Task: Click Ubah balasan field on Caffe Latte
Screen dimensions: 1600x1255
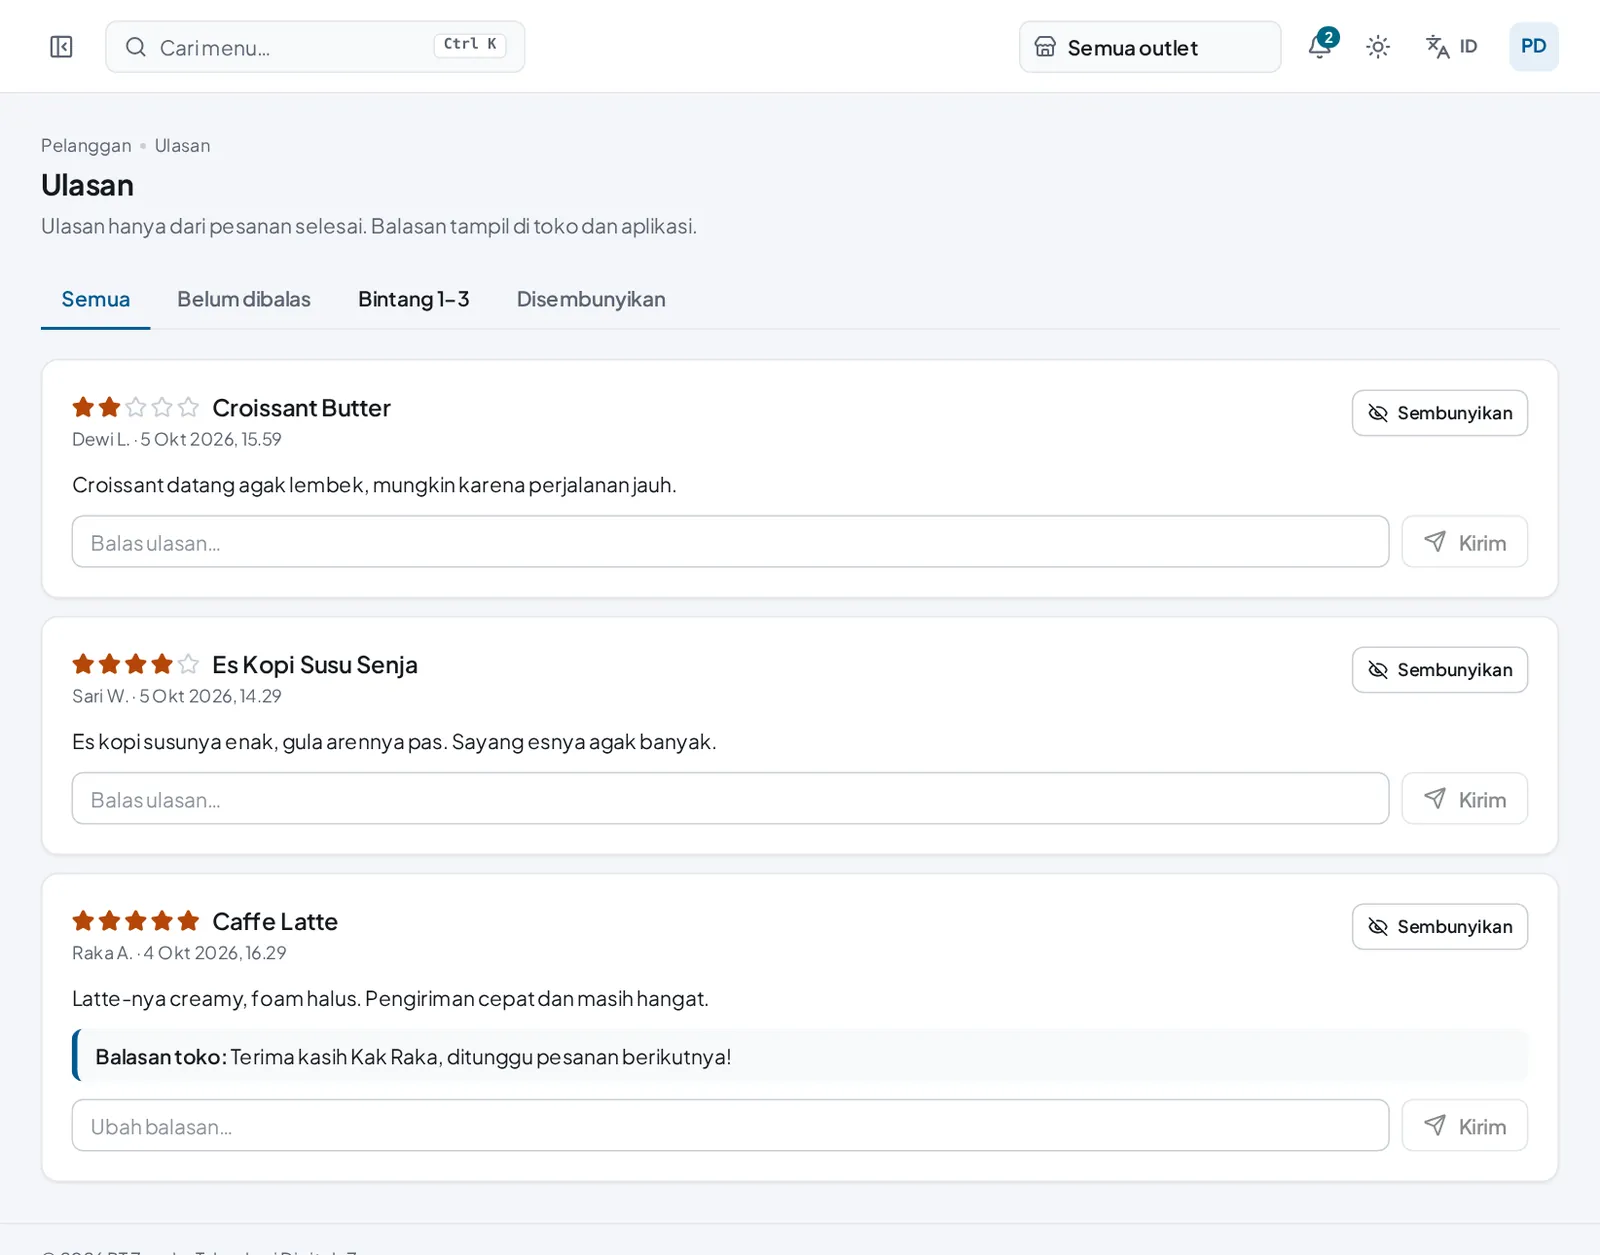Action: coord(730,1126)
